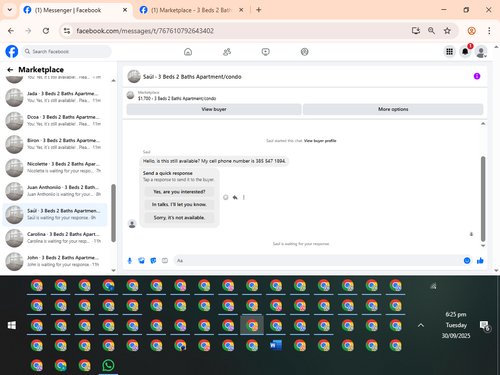View site information icon in address bar

[x=67, y=31]
